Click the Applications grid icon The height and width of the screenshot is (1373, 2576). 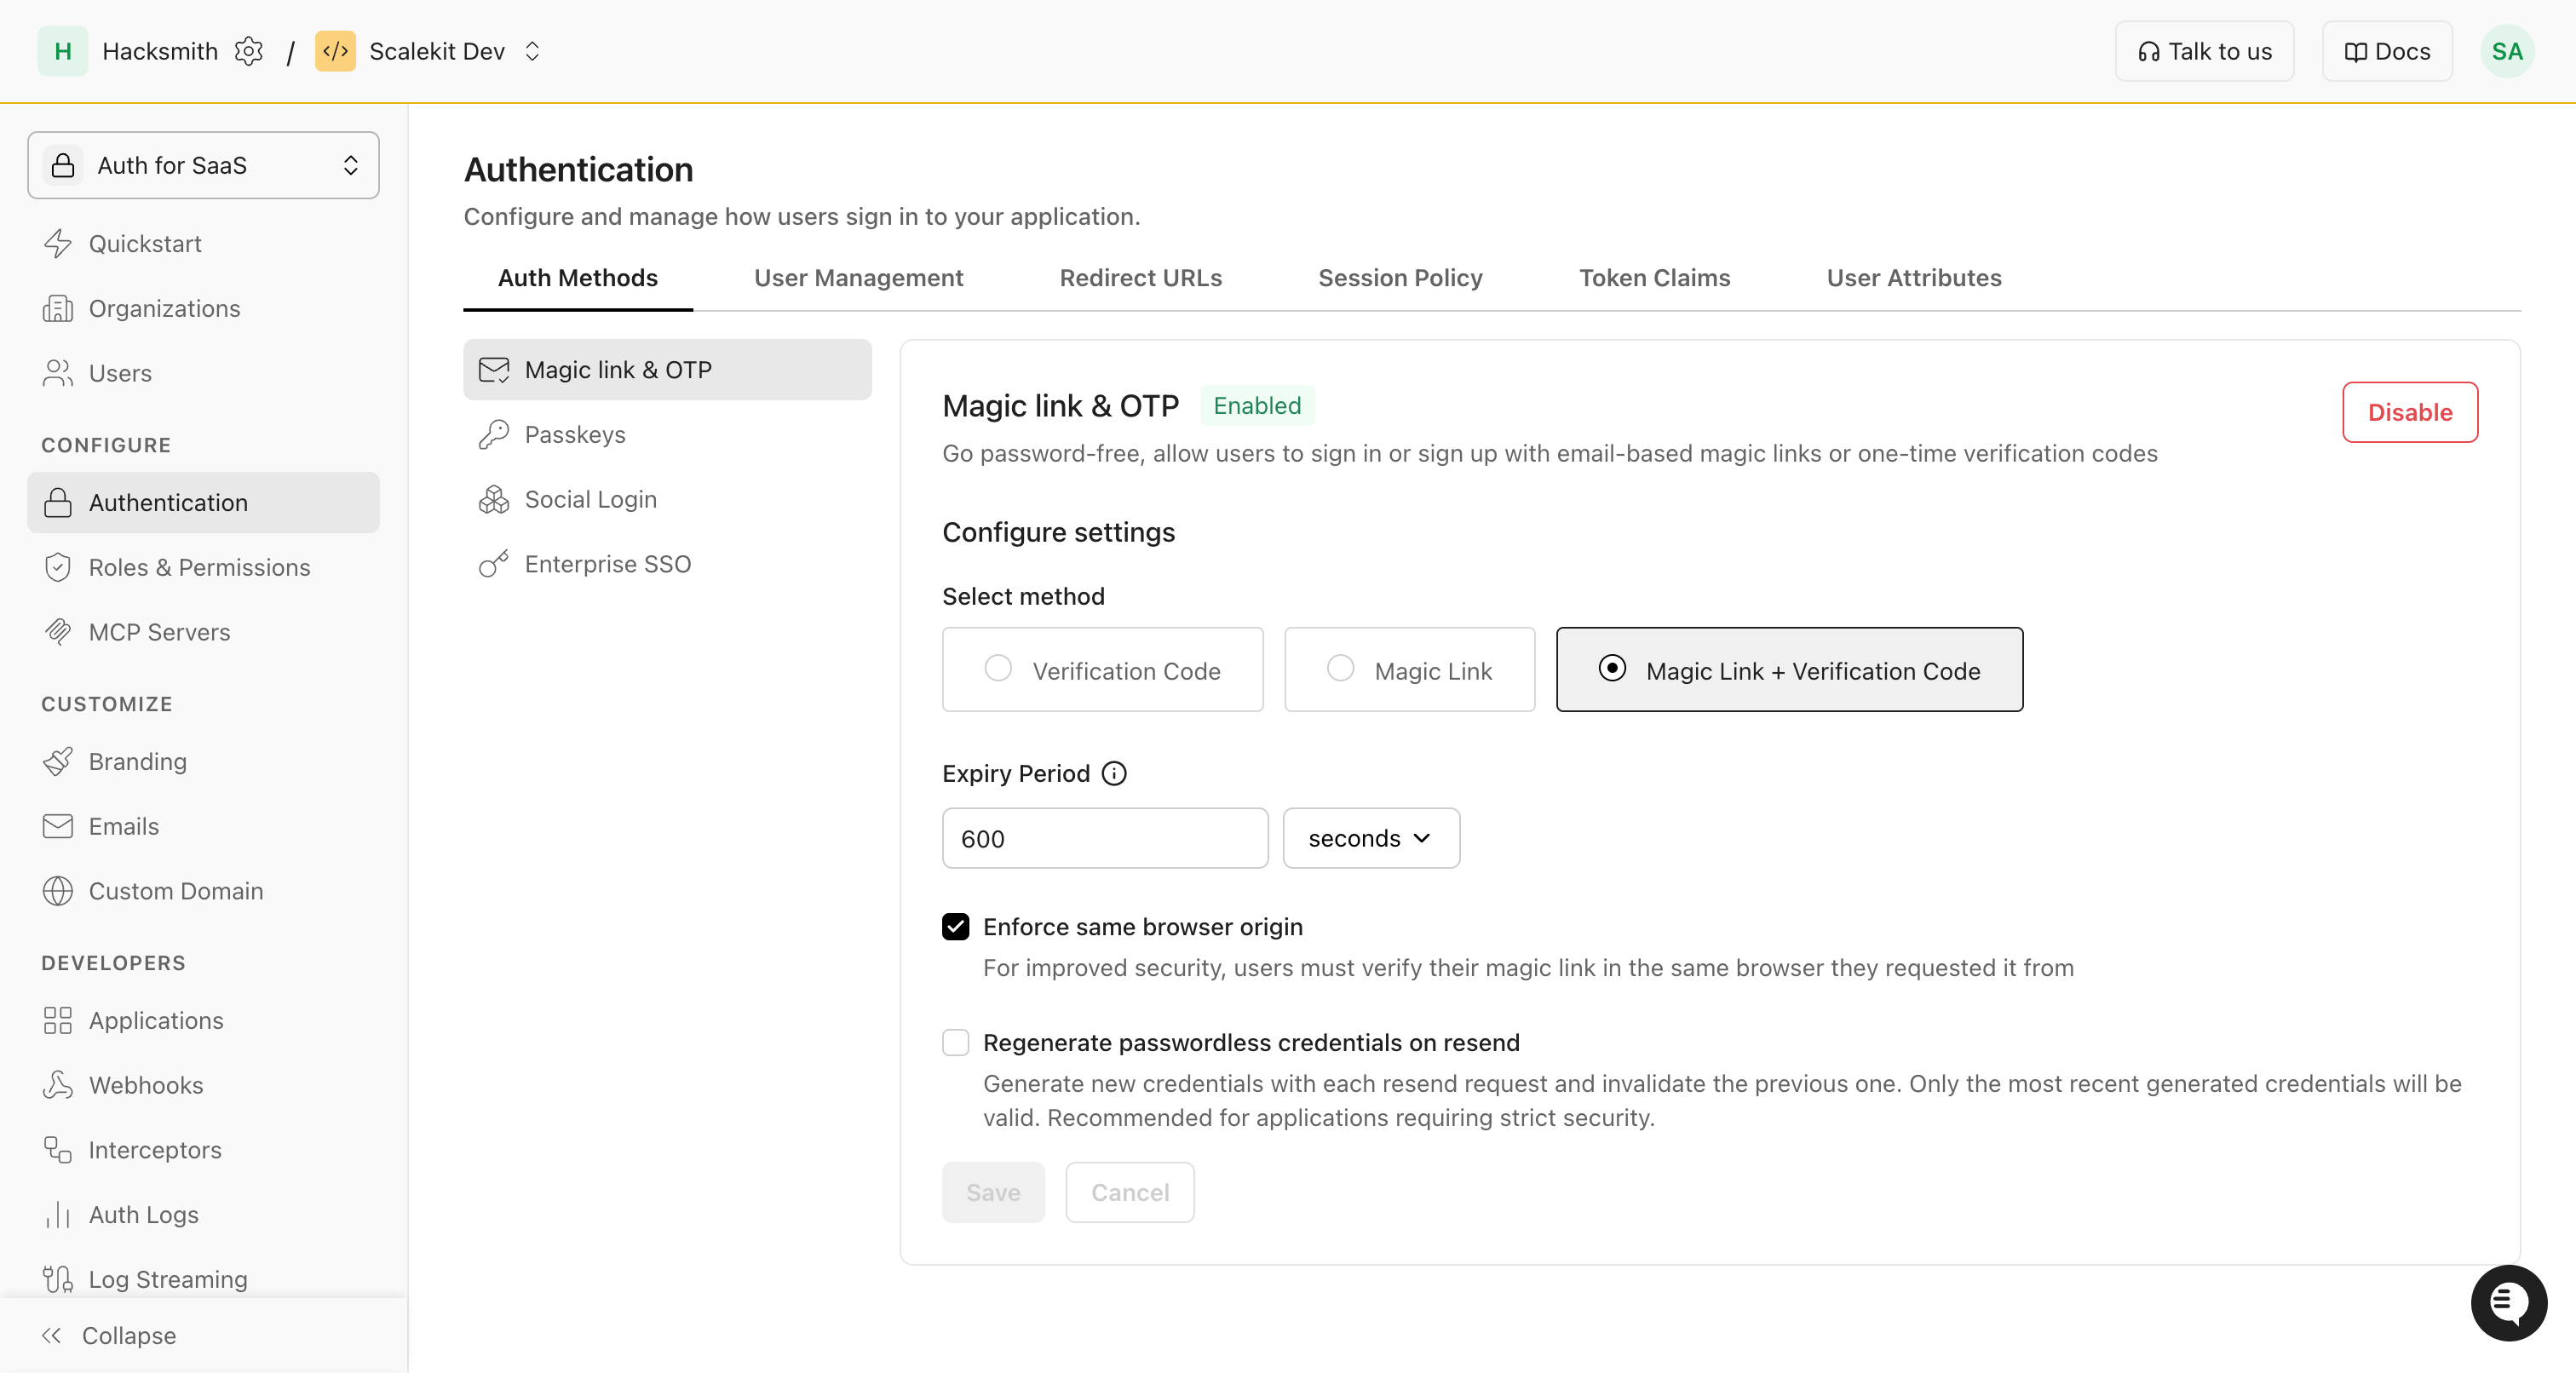58,1020
